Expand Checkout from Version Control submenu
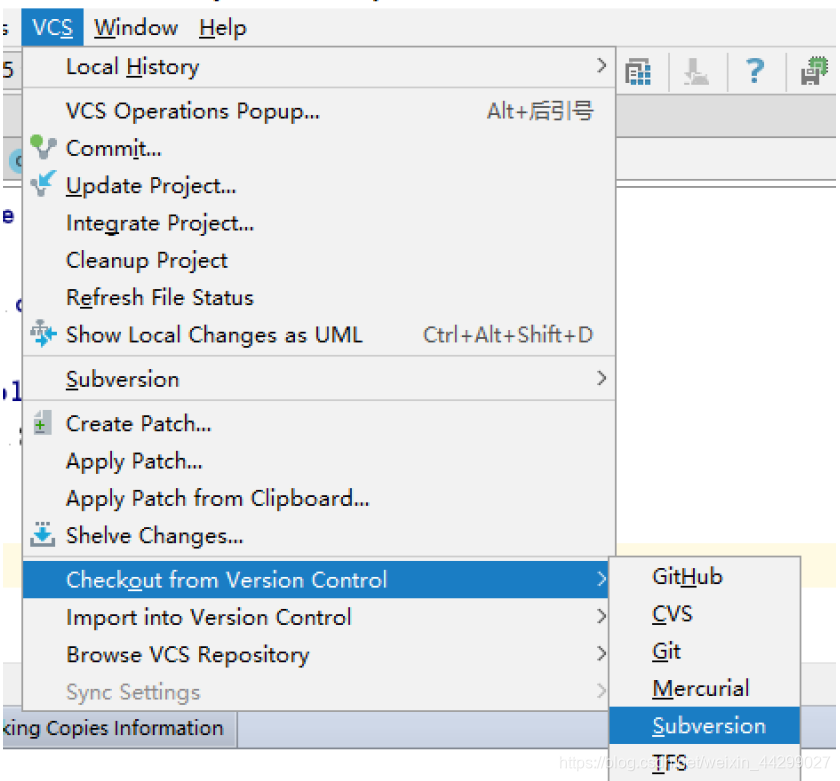 point(316,580)
